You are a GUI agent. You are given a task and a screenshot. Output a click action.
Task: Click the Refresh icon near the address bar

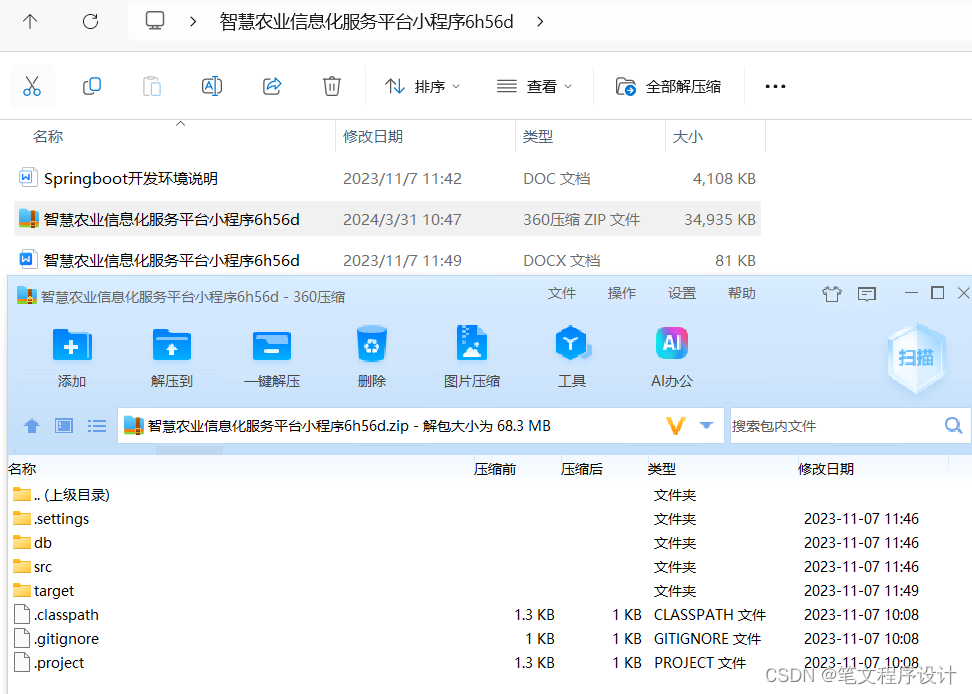90,22
